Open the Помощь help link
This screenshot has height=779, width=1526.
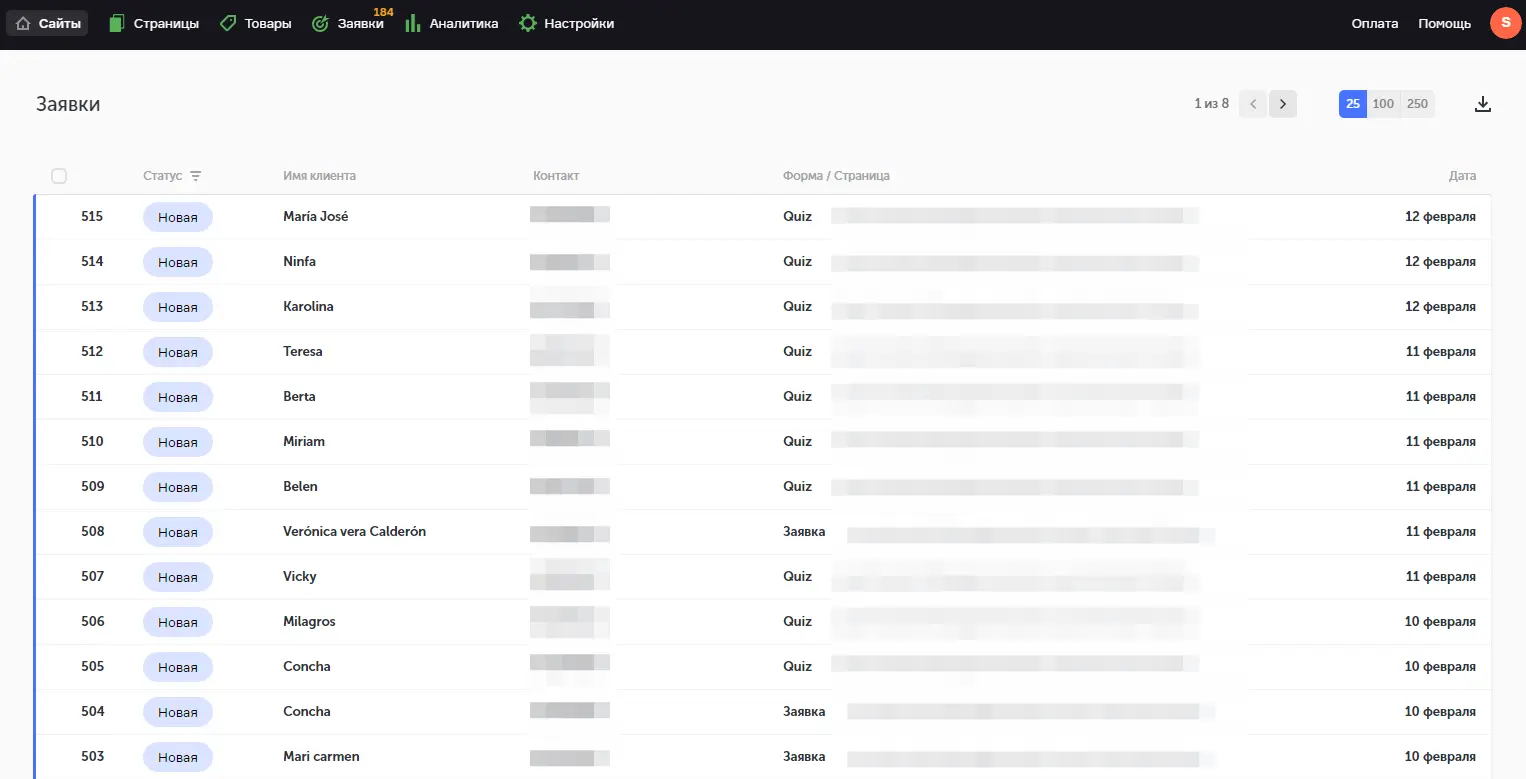point(1444,23)
